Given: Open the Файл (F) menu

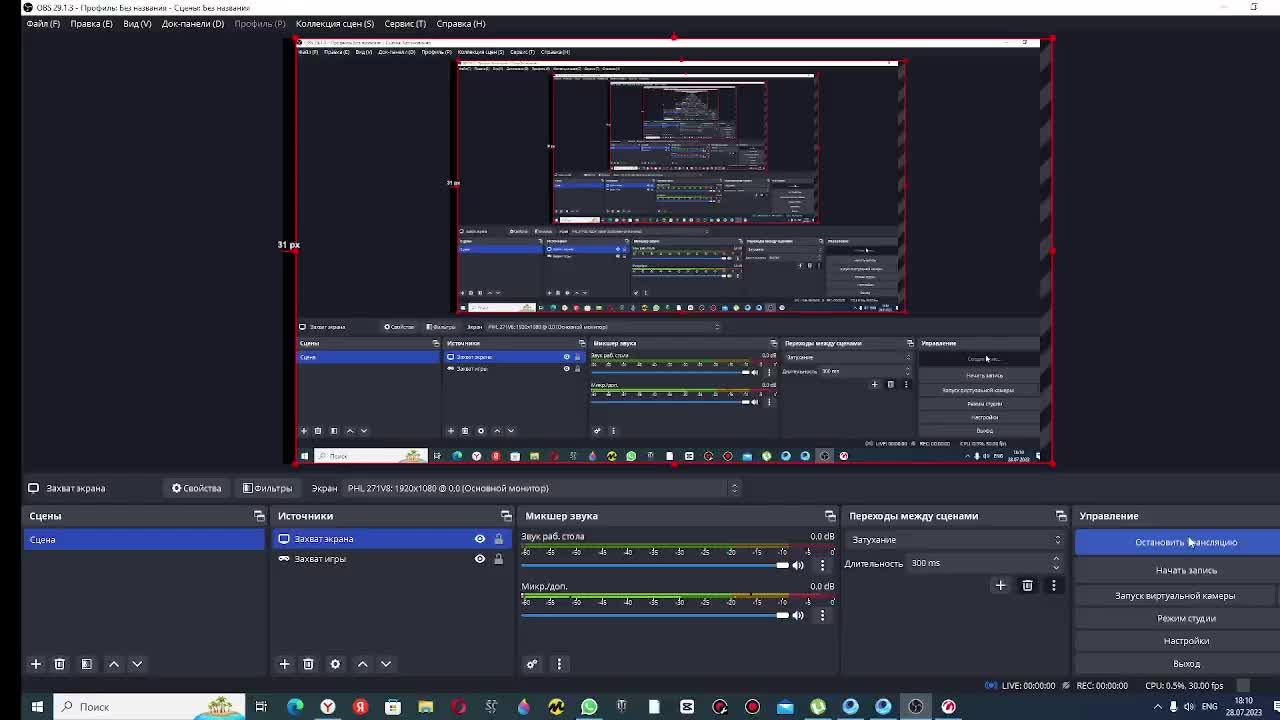Looking at the screenshot, I should (x=43, y=23).
